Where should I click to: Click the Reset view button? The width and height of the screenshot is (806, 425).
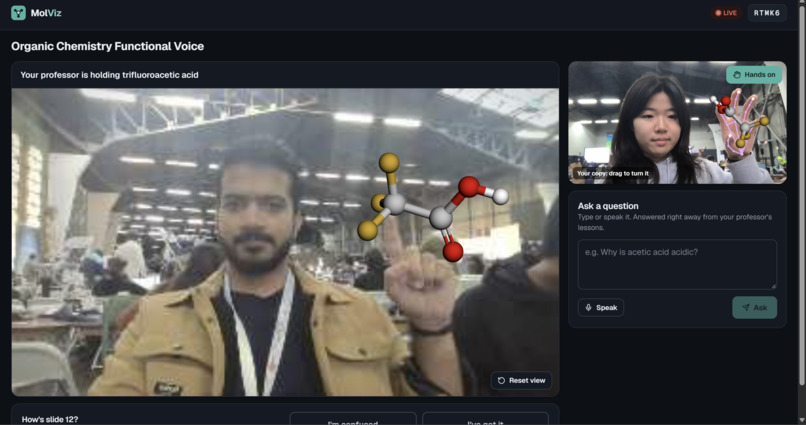pyautogui.click(x=521, y=380)
